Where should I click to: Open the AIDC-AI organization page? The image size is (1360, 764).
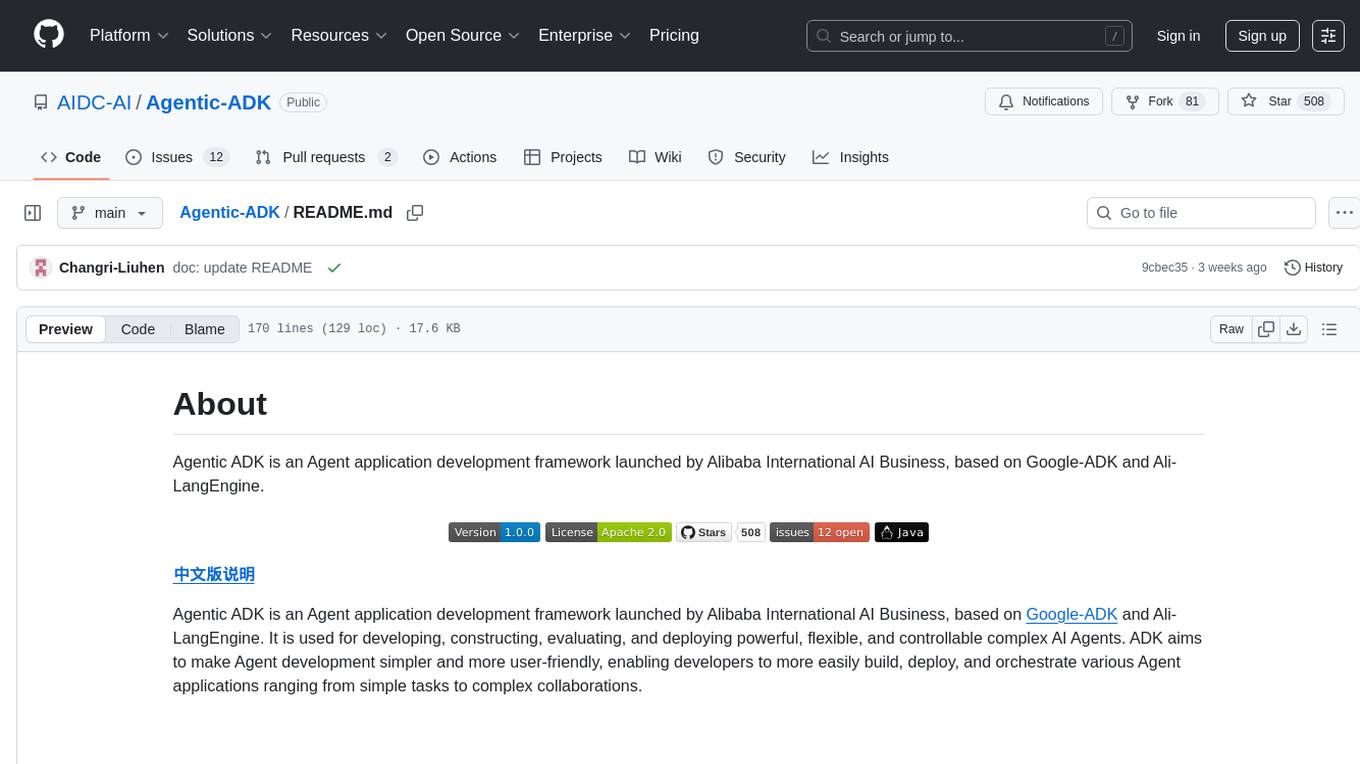tap(94, 102)
